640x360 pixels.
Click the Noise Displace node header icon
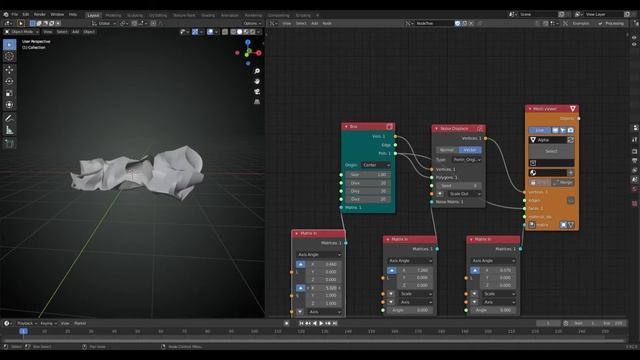[x=480, y=129]
